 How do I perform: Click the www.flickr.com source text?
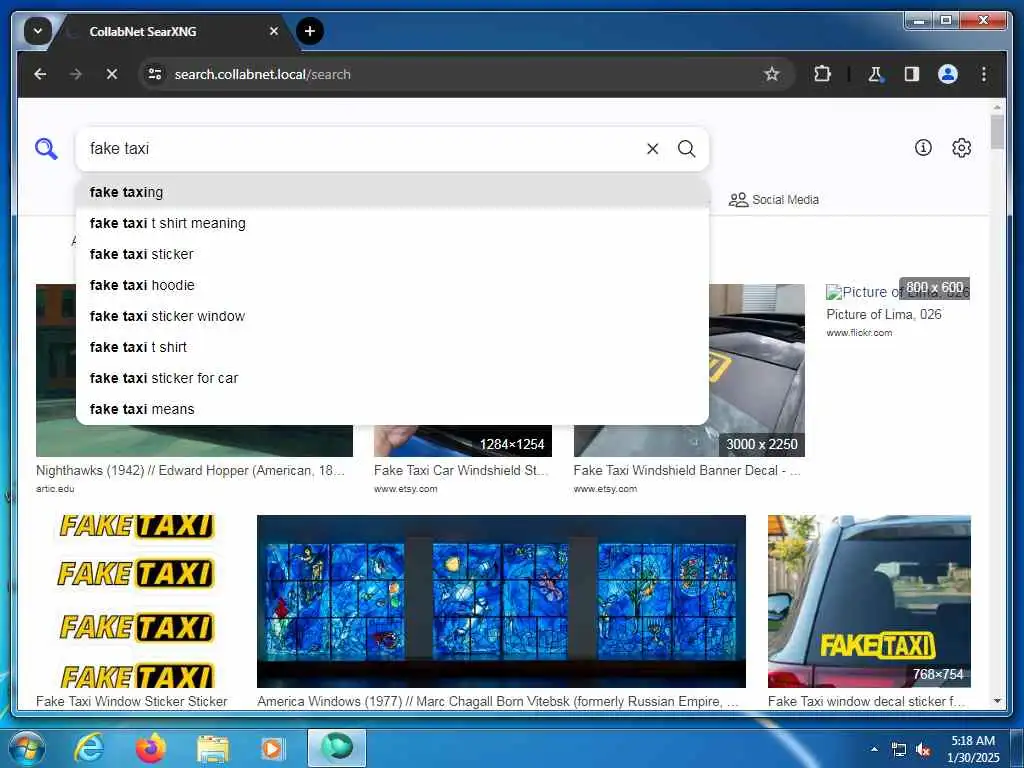pyautogui.click(x=859, y=332)
